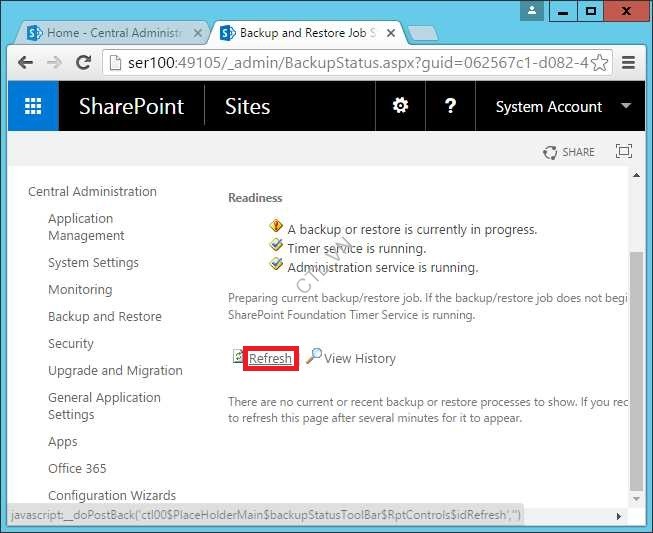653x533 pixels.
Task: Open a new browser tab
Action: coord(423,34)
